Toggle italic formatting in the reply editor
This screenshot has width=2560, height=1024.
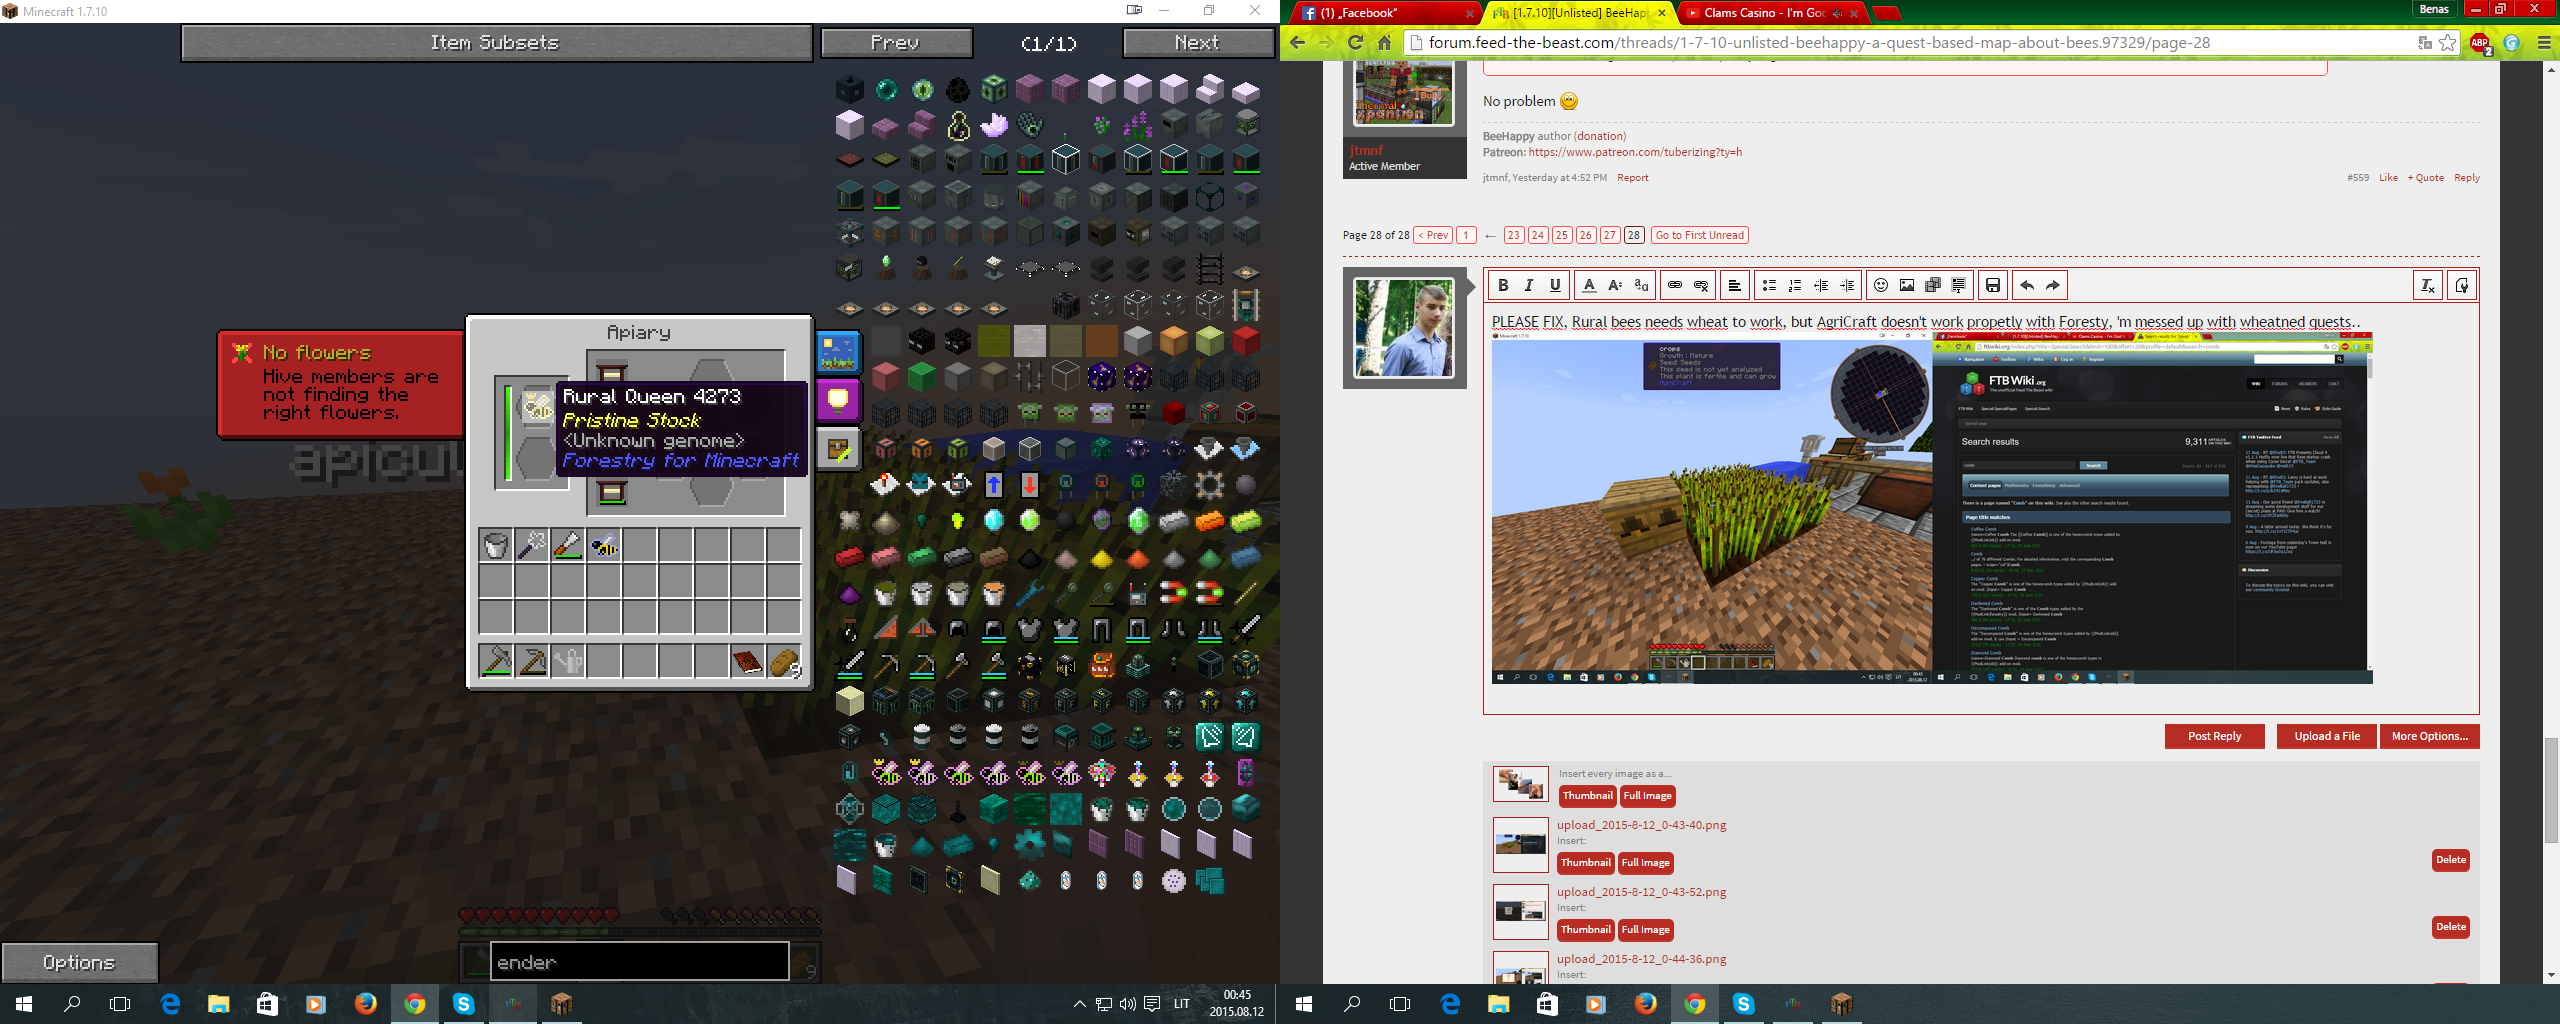[1528, 285]
